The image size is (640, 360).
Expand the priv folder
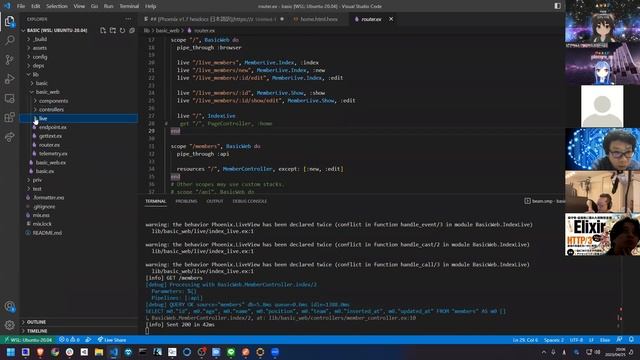click(79, 180)
